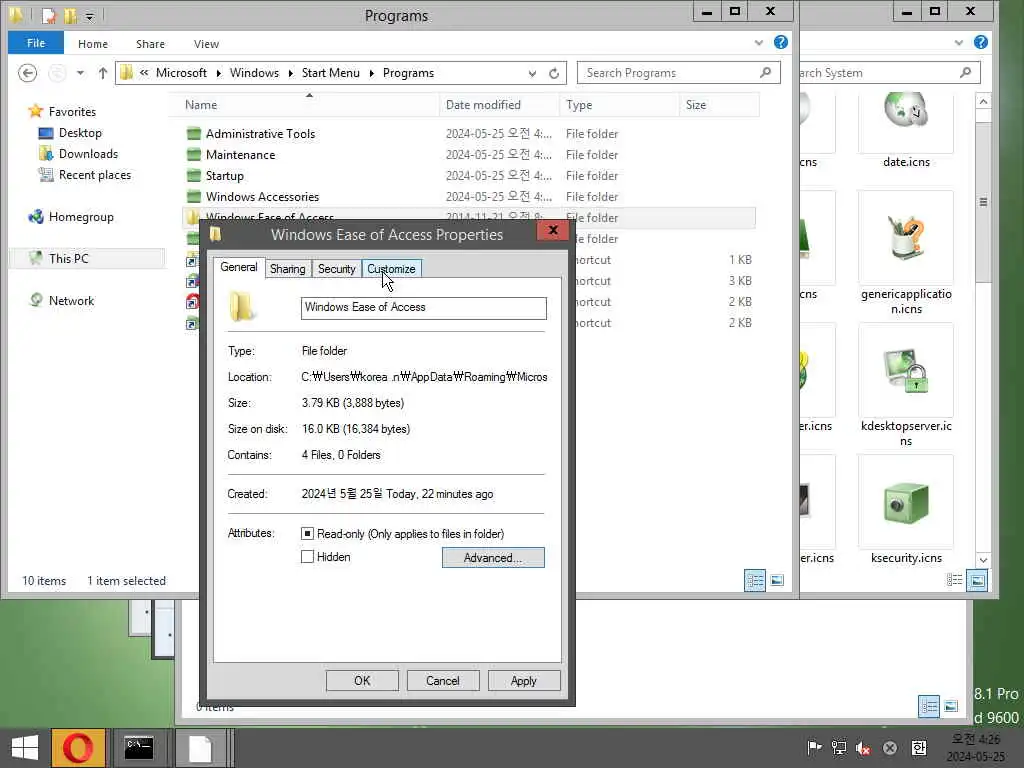Cancel the properties dialog

point(443,680)
